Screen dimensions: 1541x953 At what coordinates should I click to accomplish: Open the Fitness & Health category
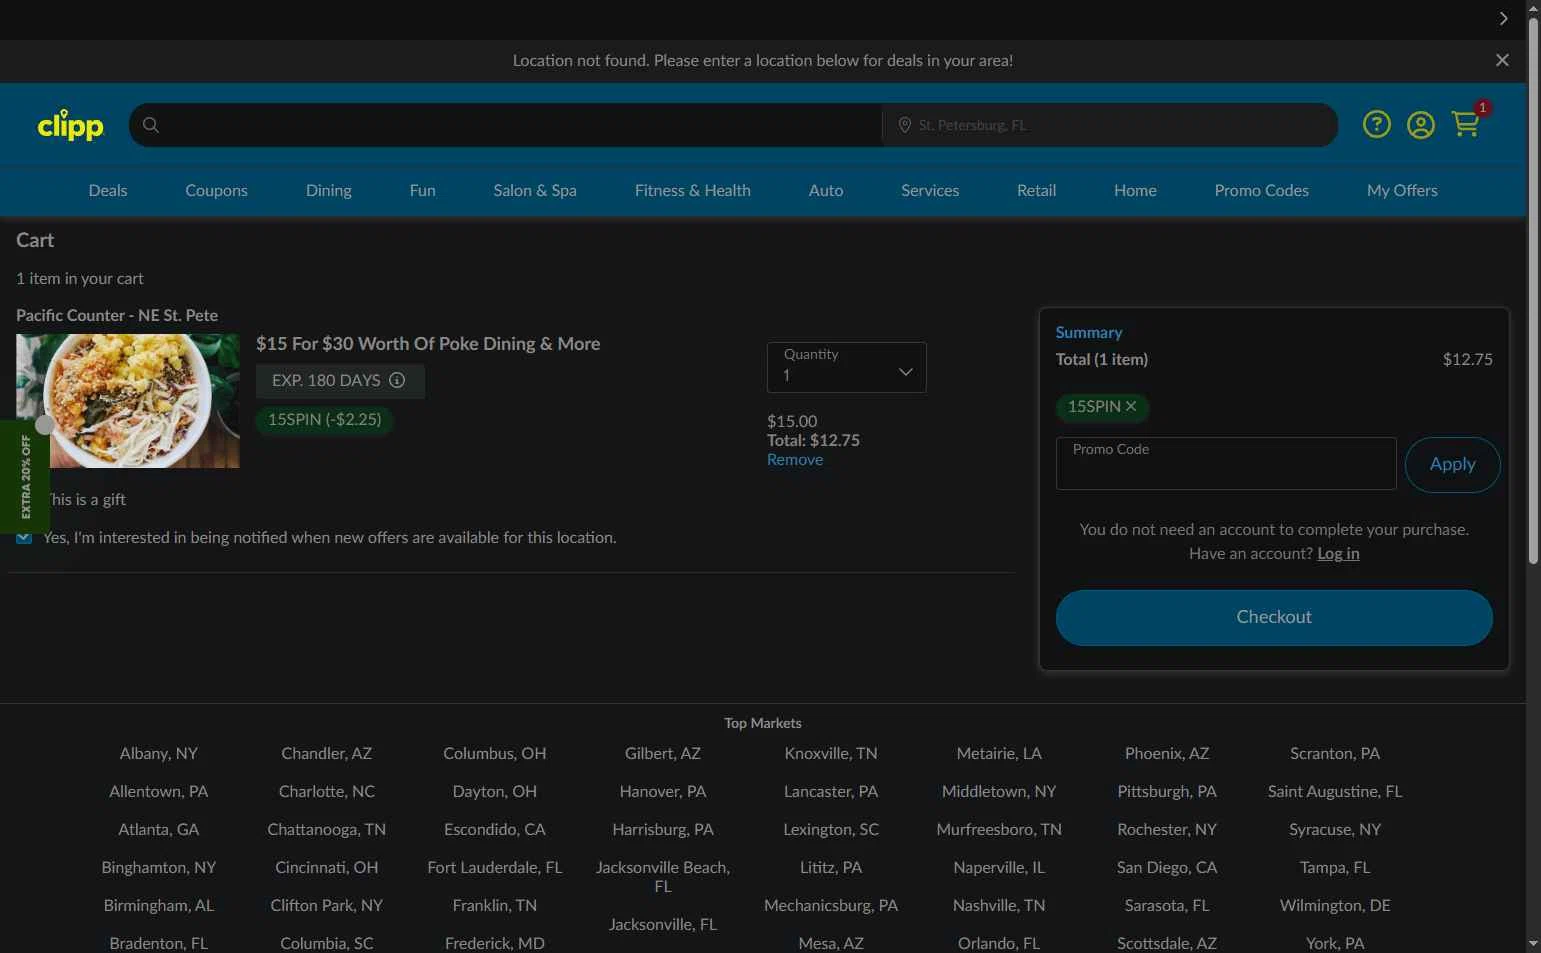[693, 190]
